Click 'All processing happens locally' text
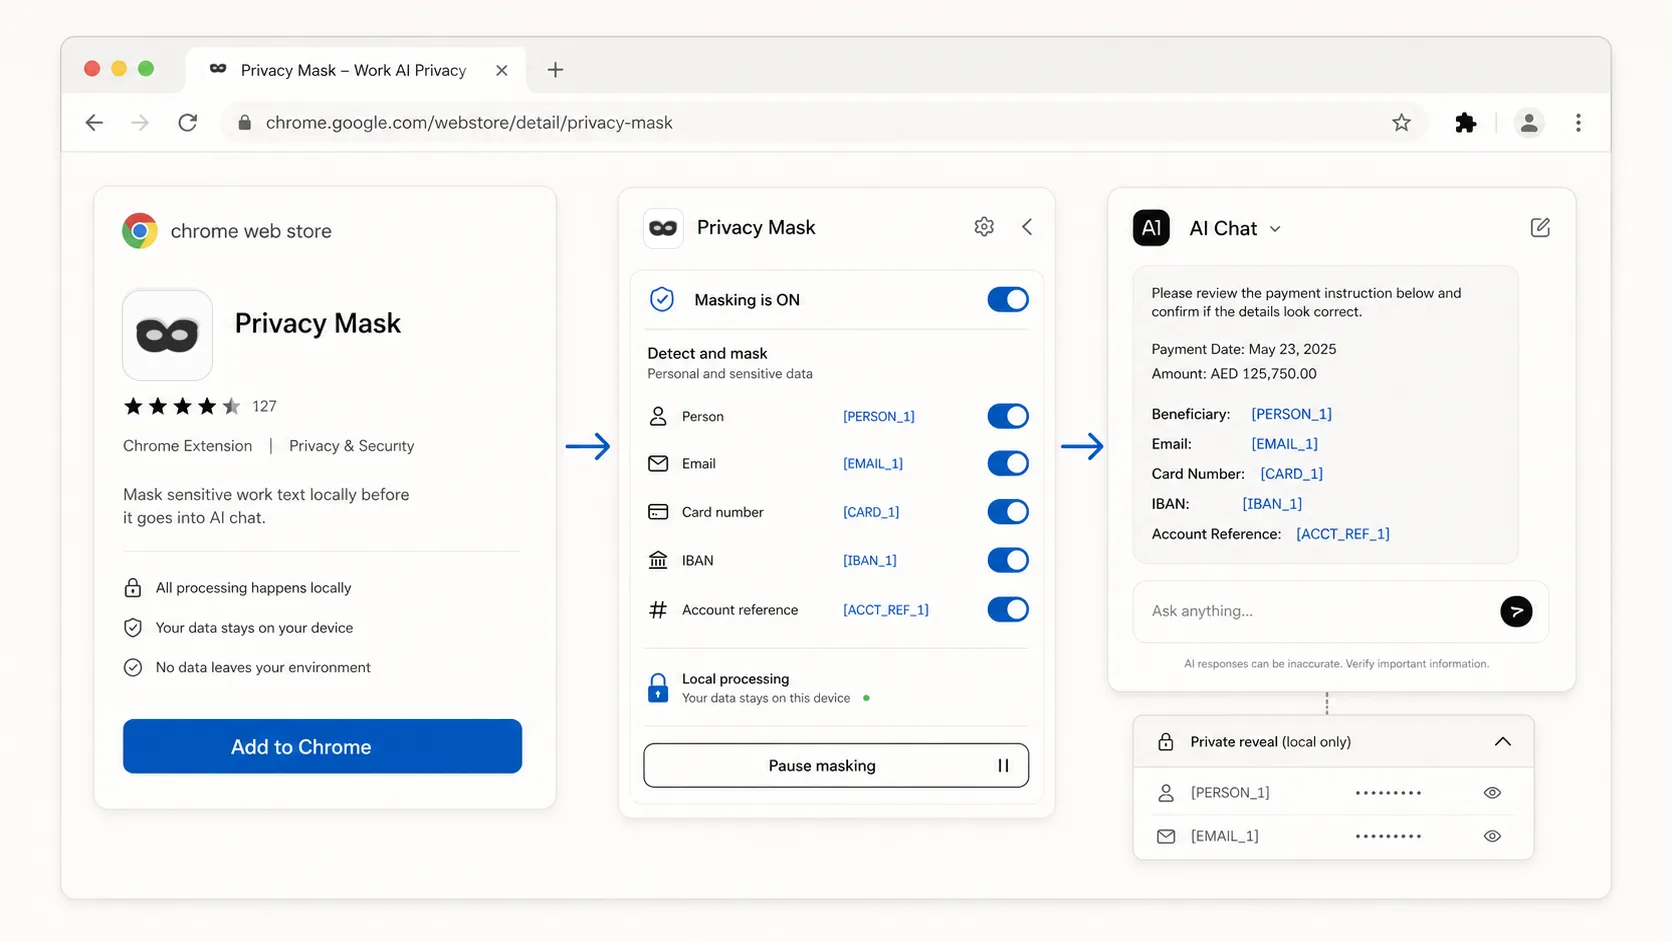 253,588
